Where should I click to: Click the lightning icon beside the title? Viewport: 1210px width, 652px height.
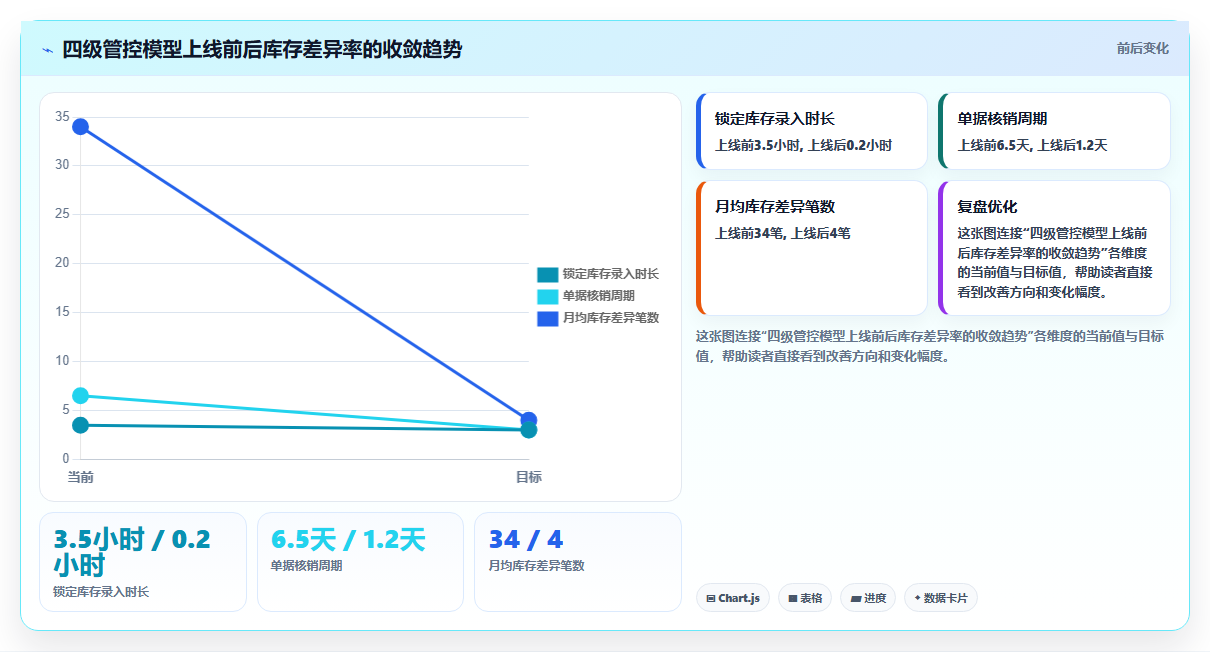(48, 50)
